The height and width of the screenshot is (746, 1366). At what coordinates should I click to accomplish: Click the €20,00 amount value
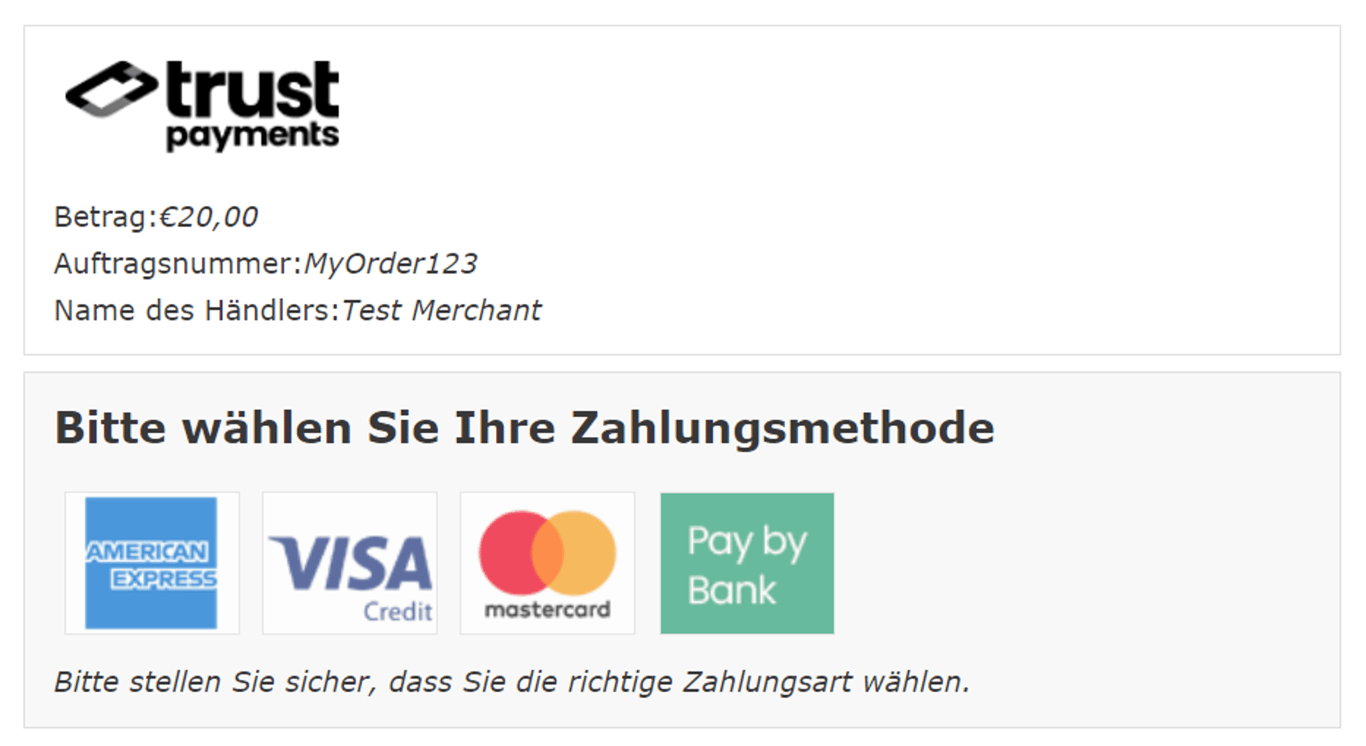[x=209, y=217]
